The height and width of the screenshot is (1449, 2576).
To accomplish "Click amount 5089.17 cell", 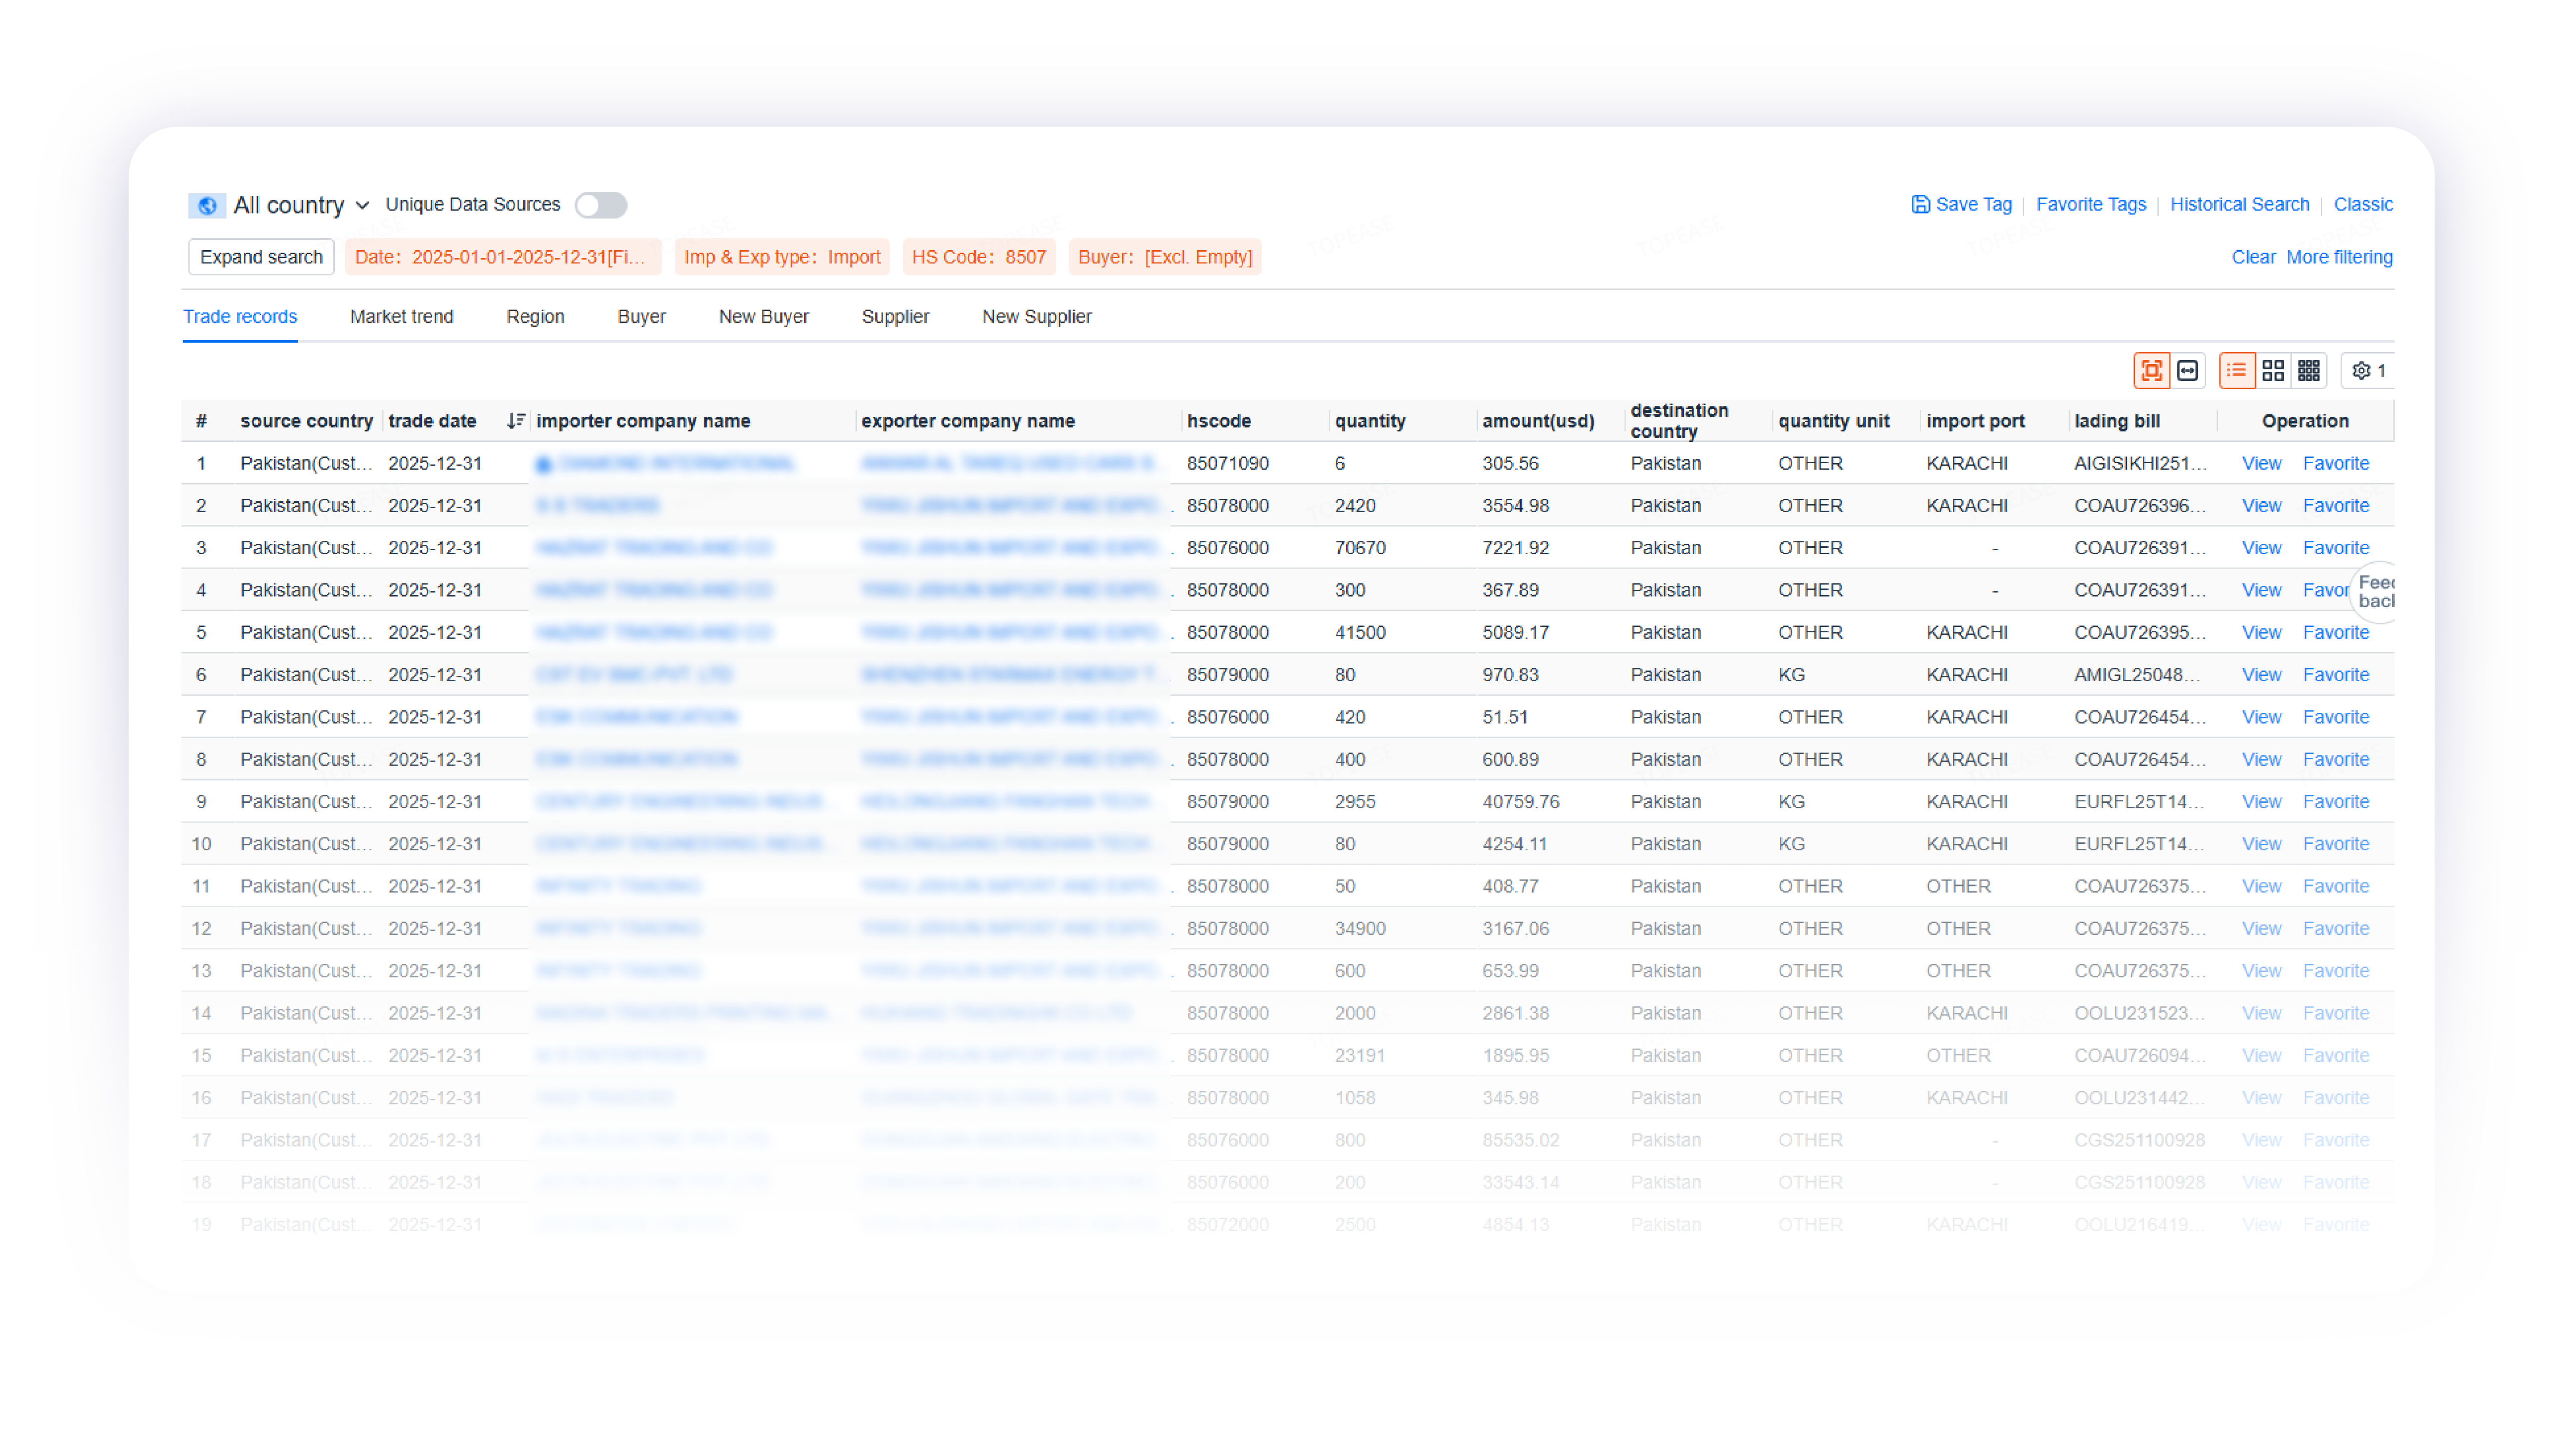I will tap(1515, 632).
